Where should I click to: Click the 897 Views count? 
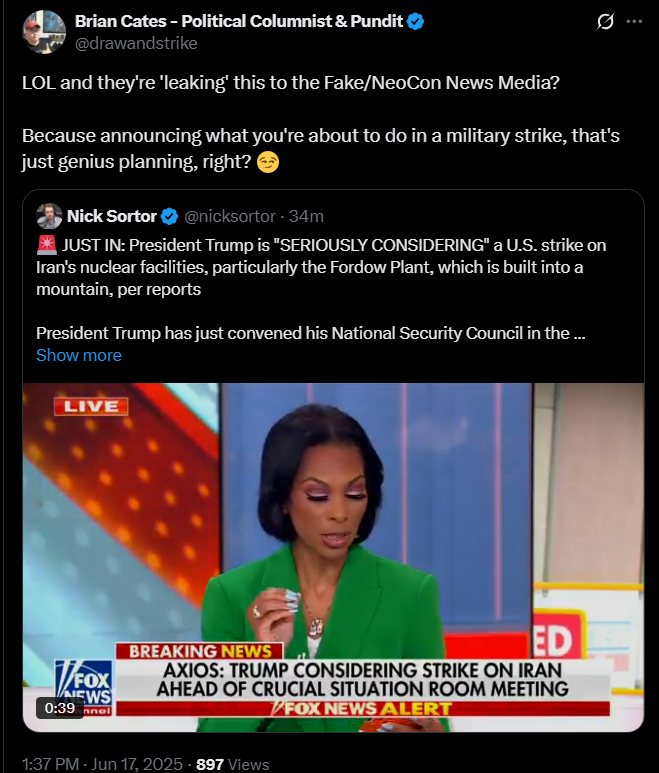233,764
